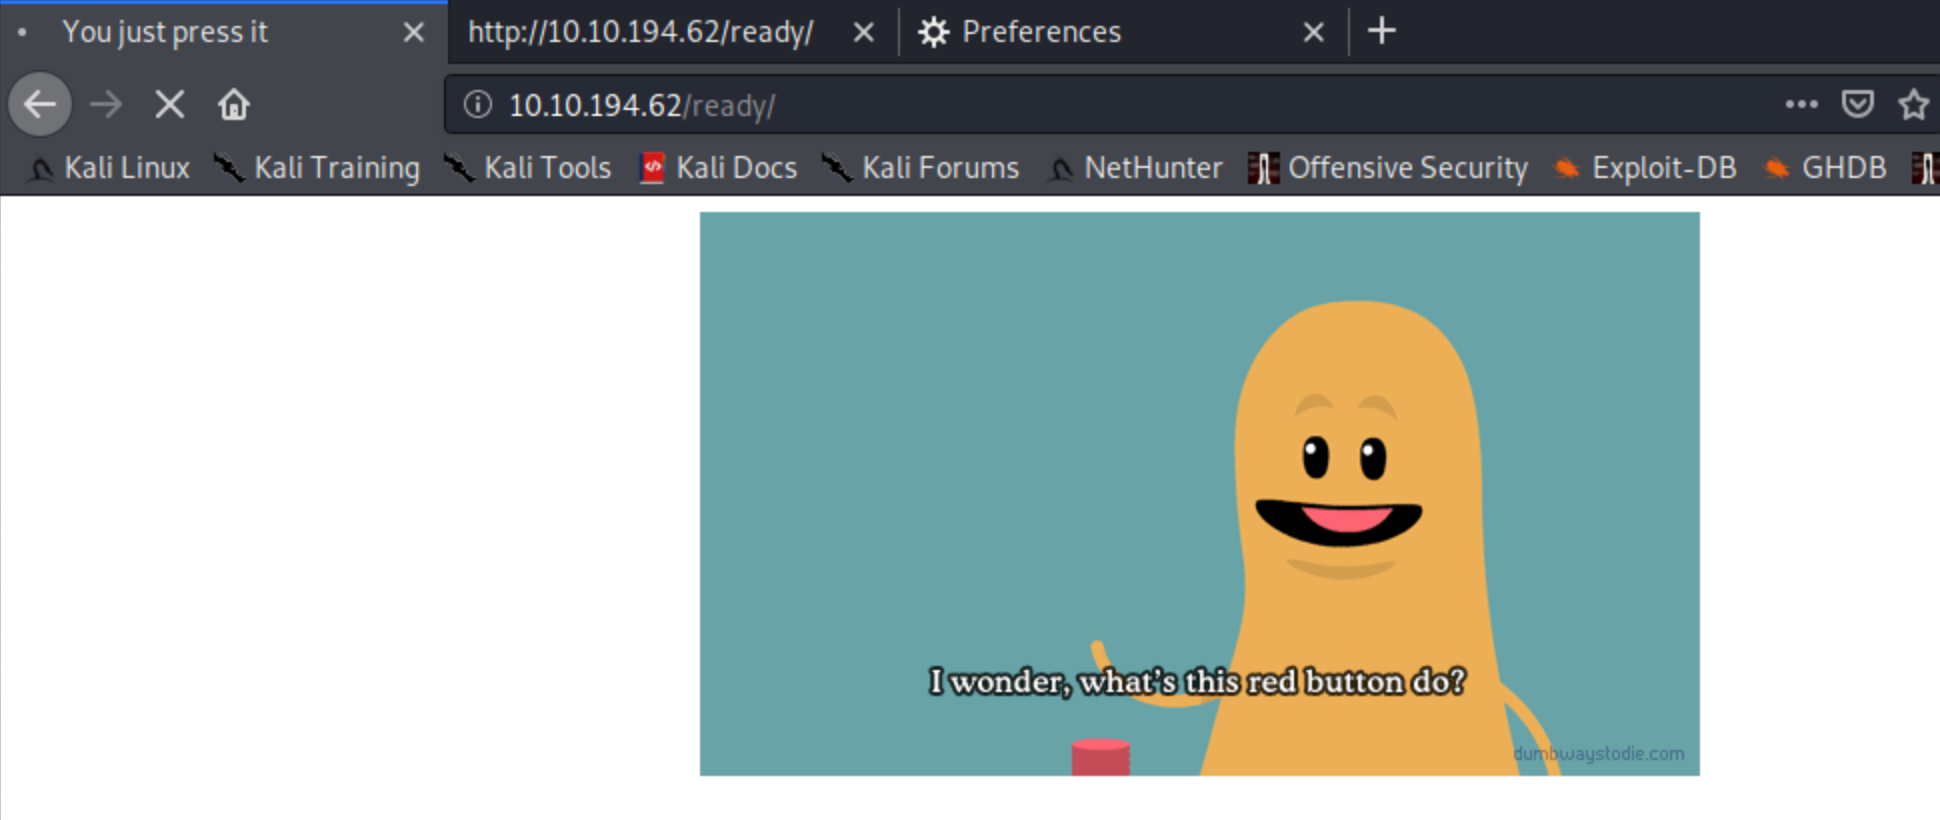Open a new tab with plus button
The image size is (1940, 820).
click(1381, 32)
